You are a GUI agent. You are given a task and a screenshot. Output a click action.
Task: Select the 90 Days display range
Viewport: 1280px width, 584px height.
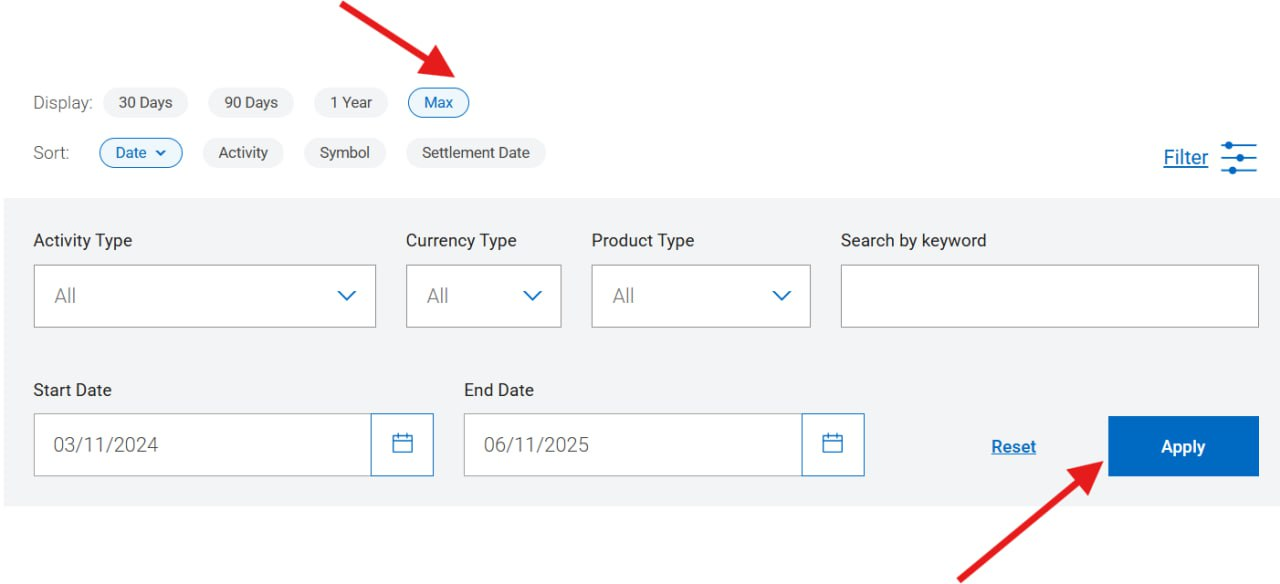click(250, 102)
